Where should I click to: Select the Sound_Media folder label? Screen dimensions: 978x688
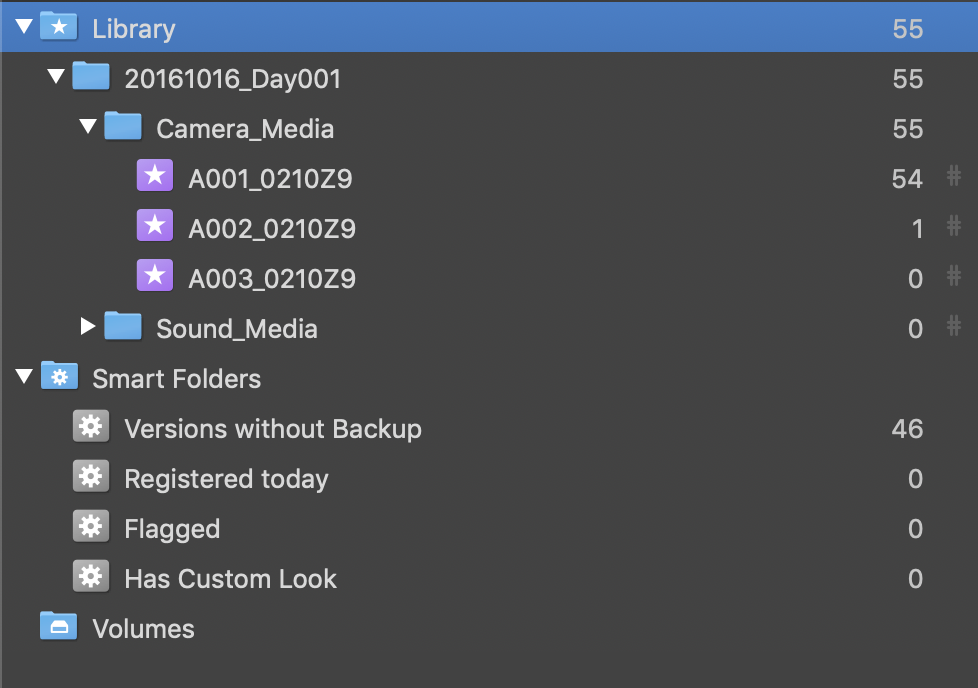click(x=237, y=329)
